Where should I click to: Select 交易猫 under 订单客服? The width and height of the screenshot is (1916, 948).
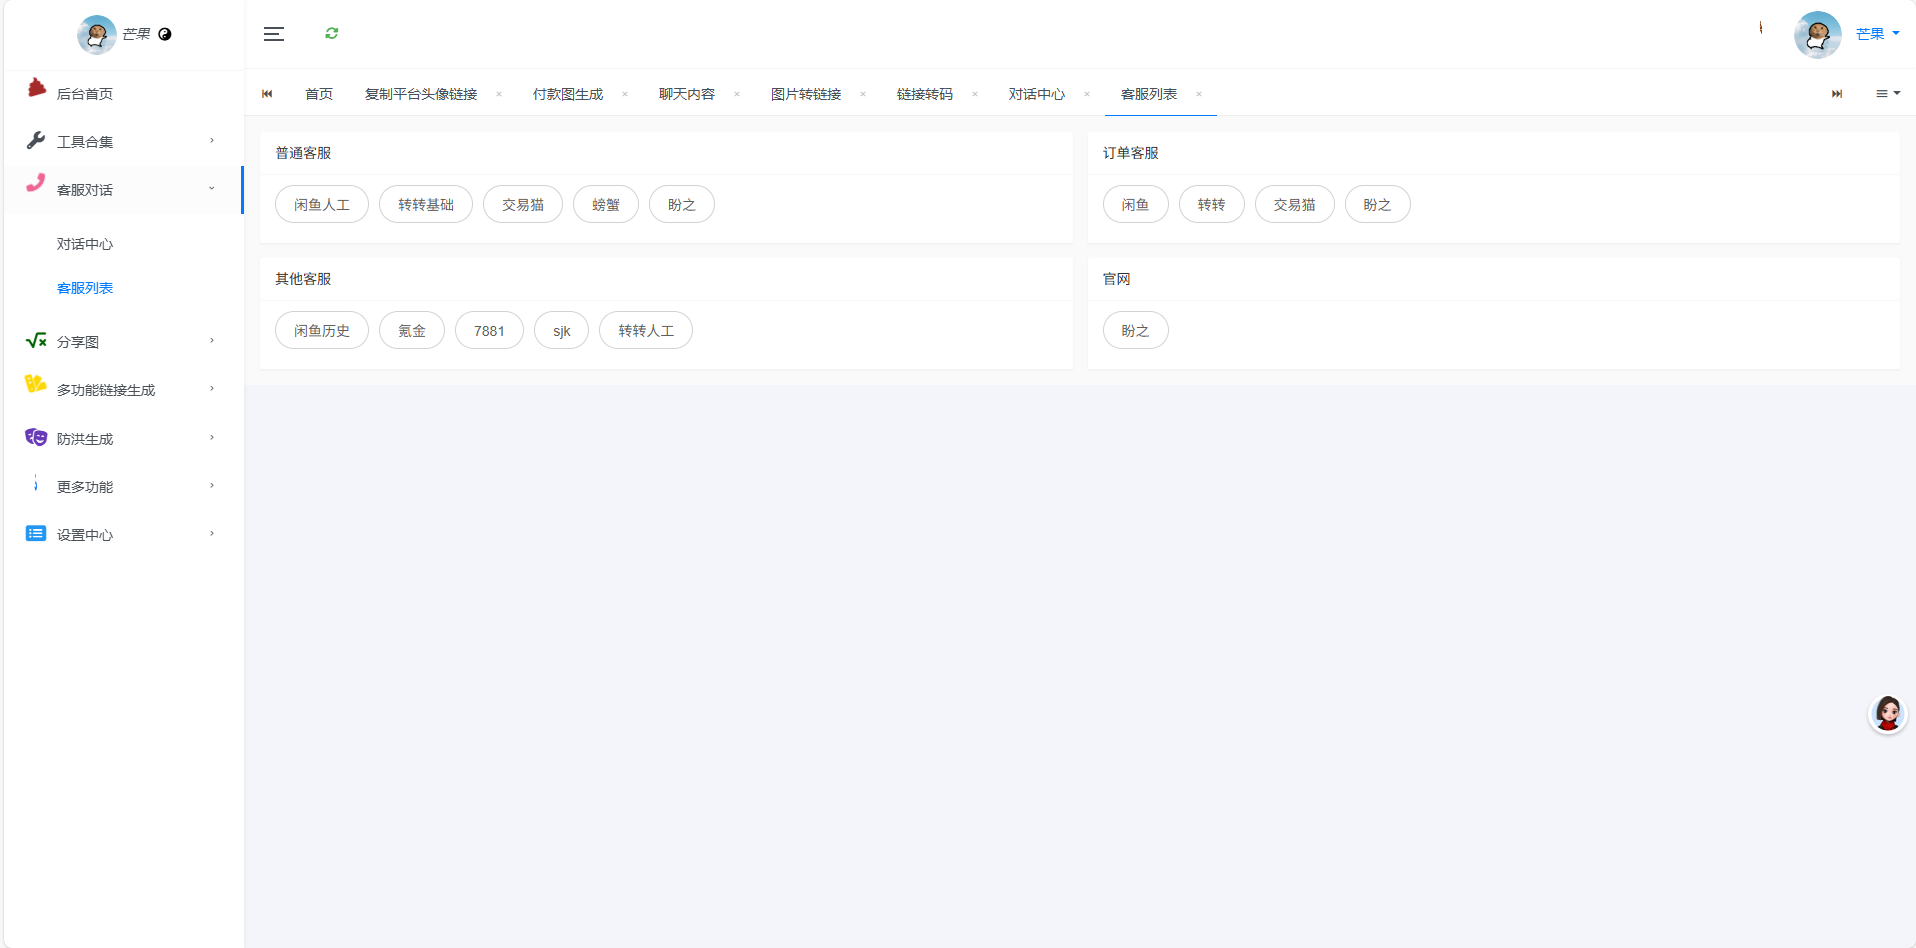[1293, 205]
